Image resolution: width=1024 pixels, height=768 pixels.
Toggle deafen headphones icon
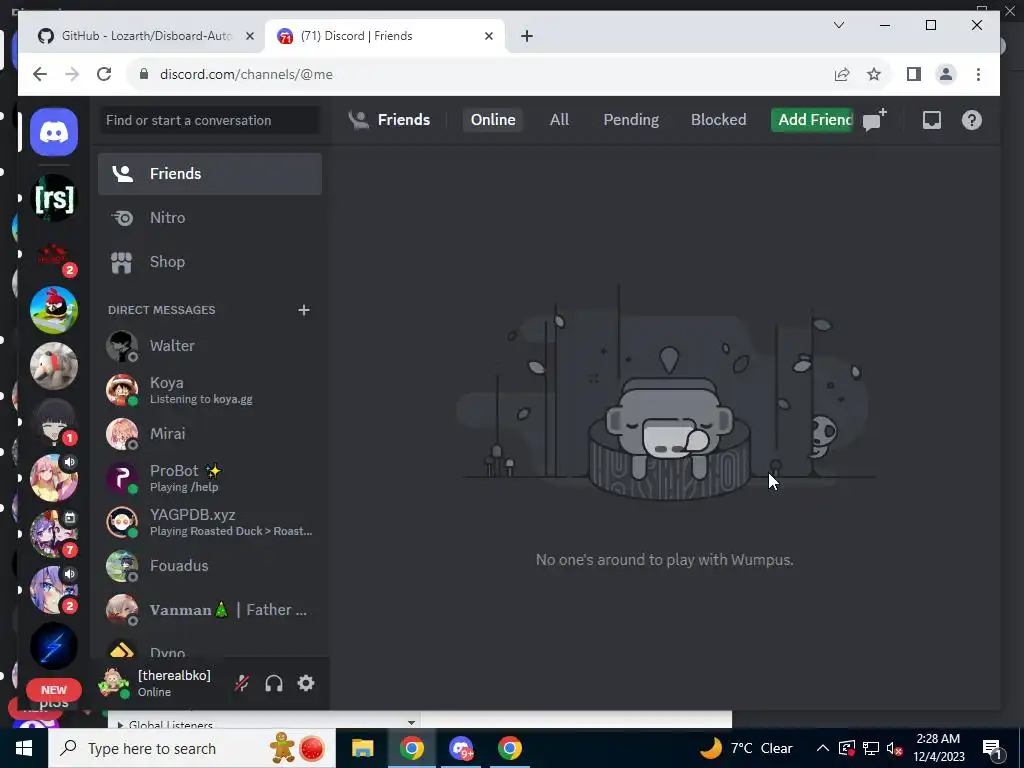[274, 683]
